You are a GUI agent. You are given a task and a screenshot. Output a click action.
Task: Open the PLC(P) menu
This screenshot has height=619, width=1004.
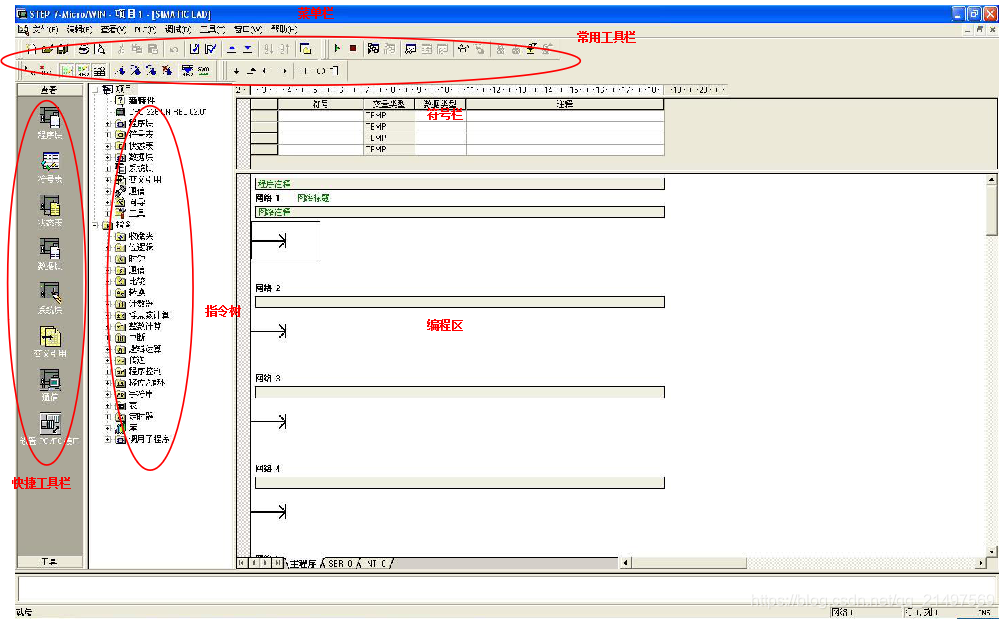[x=145, y=29]
